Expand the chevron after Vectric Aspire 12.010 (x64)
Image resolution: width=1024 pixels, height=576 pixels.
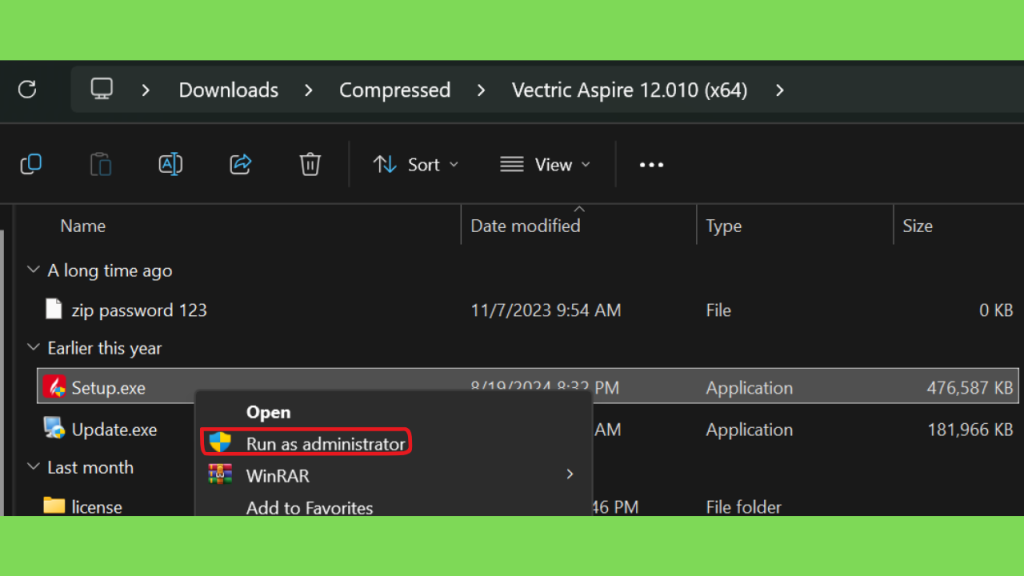click(x=780, y=90)
